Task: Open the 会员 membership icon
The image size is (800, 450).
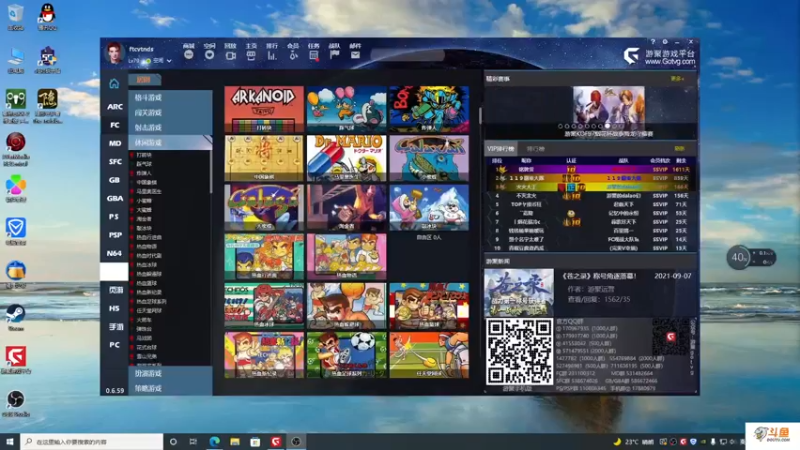Action: (x=293, y=55)
